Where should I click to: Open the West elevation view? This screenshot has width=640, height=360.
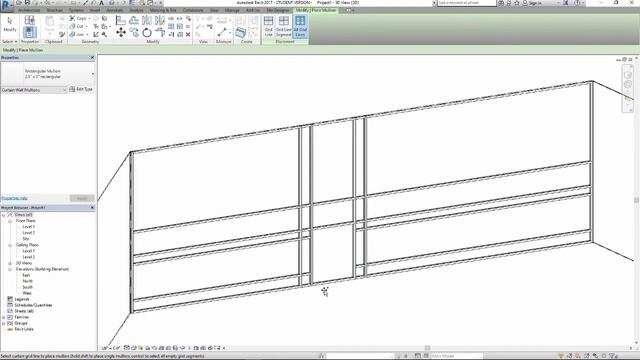pyautogui.click(x=27, y=293)
